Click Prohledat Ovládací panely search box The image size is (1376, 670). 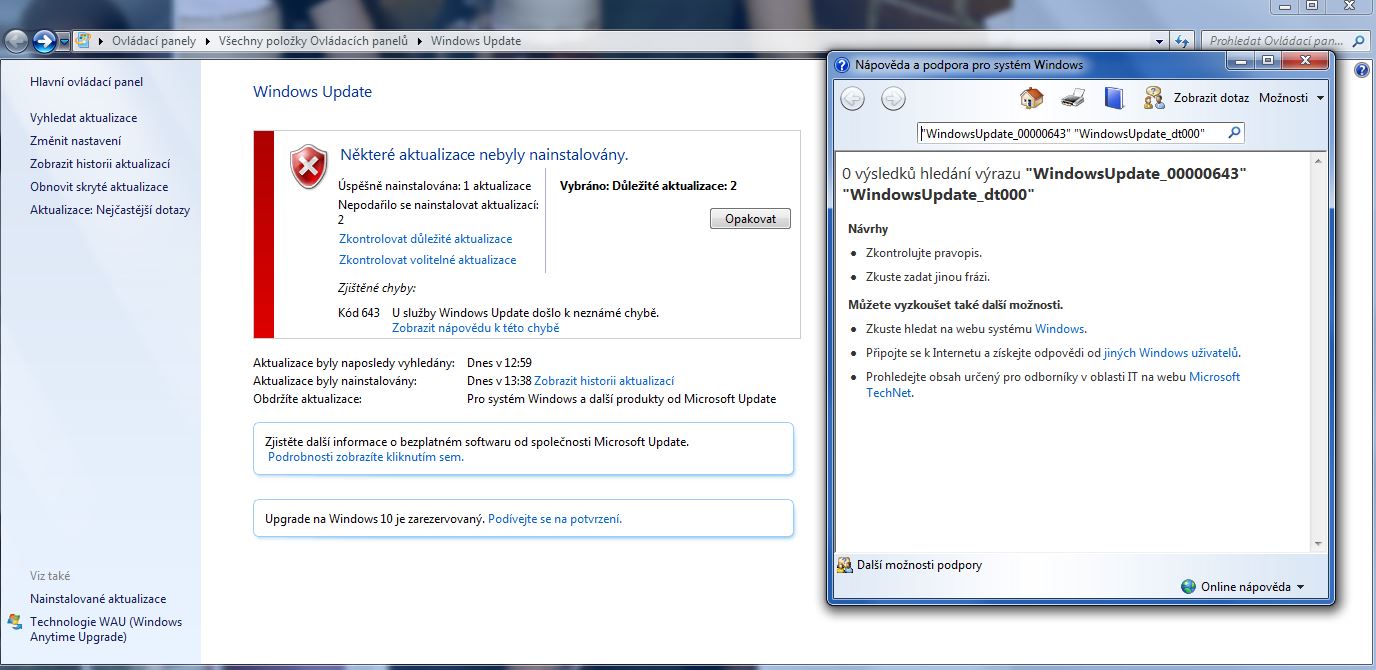[1276, 41]
